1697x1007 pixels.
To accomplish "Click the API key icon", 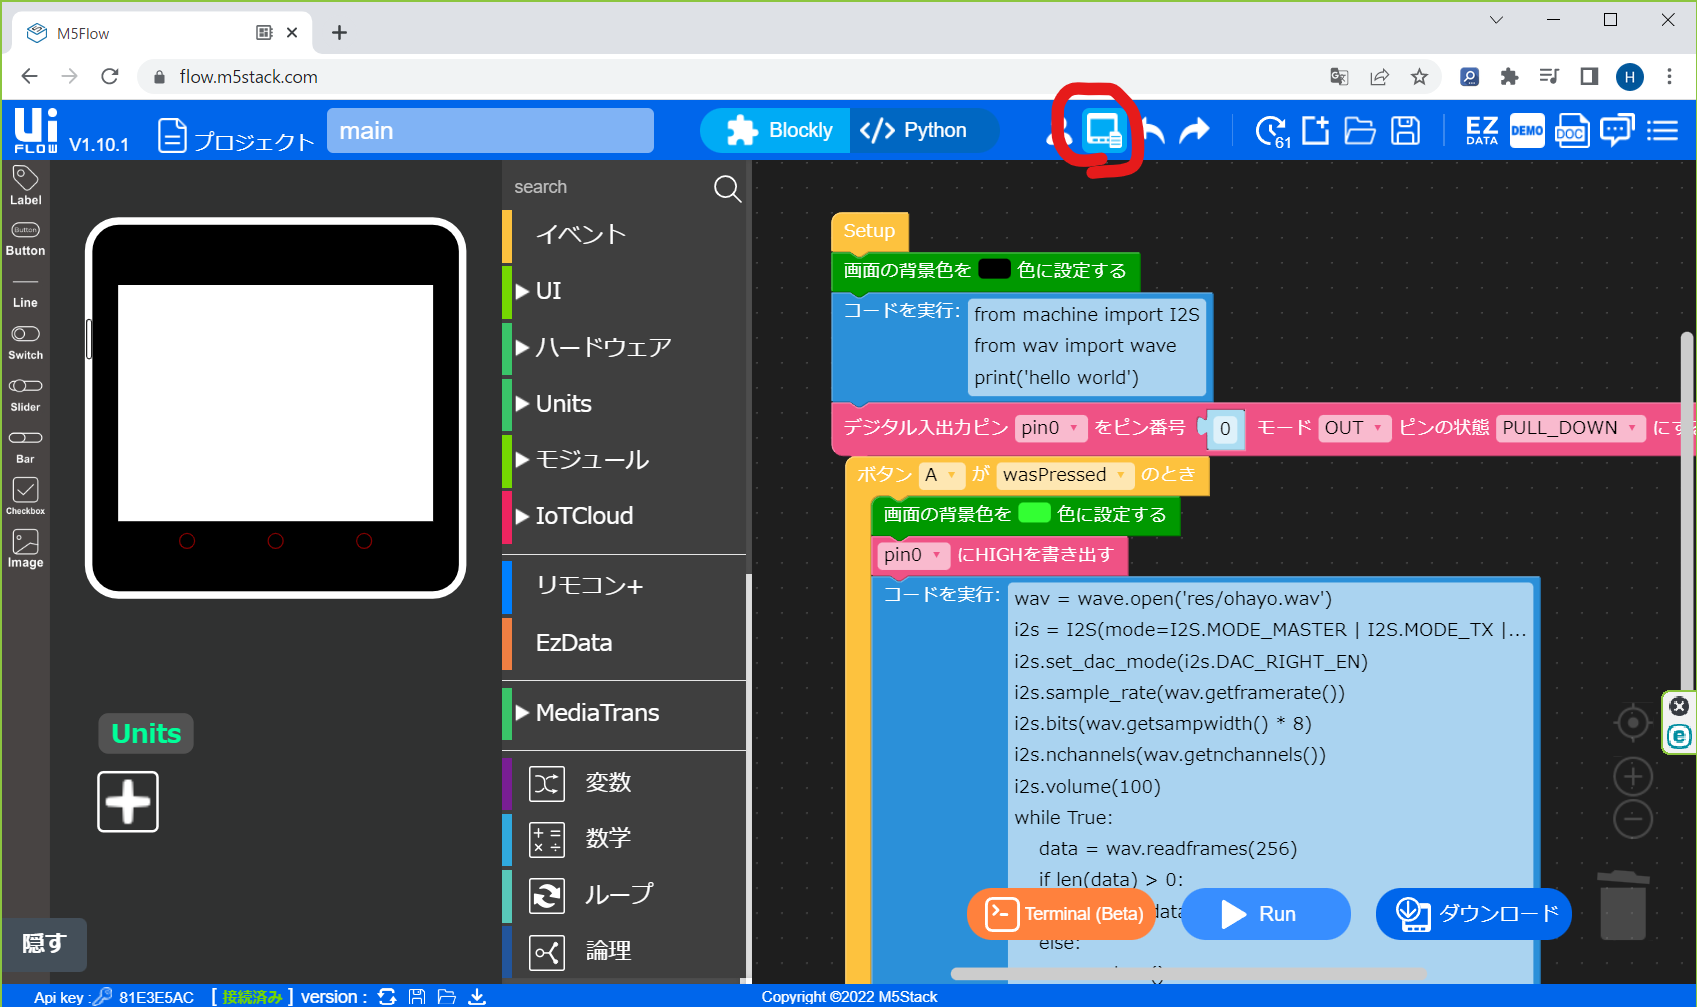I will [x=102, y=996].
